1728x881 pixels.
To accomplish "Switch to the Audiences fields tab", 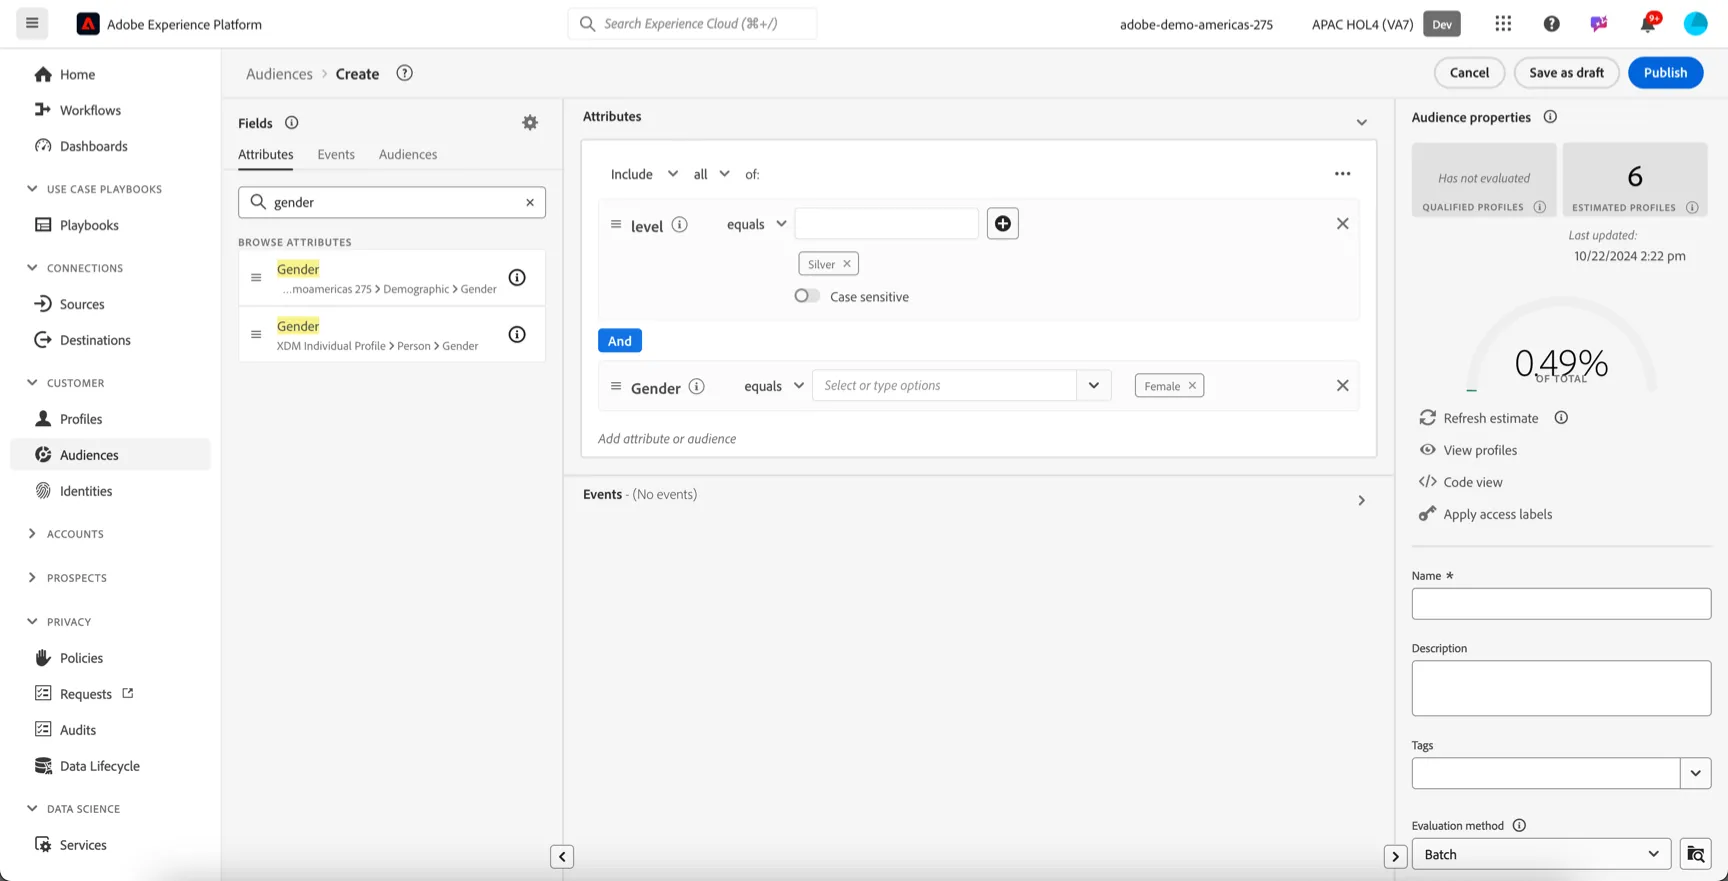I will (408, 154).
